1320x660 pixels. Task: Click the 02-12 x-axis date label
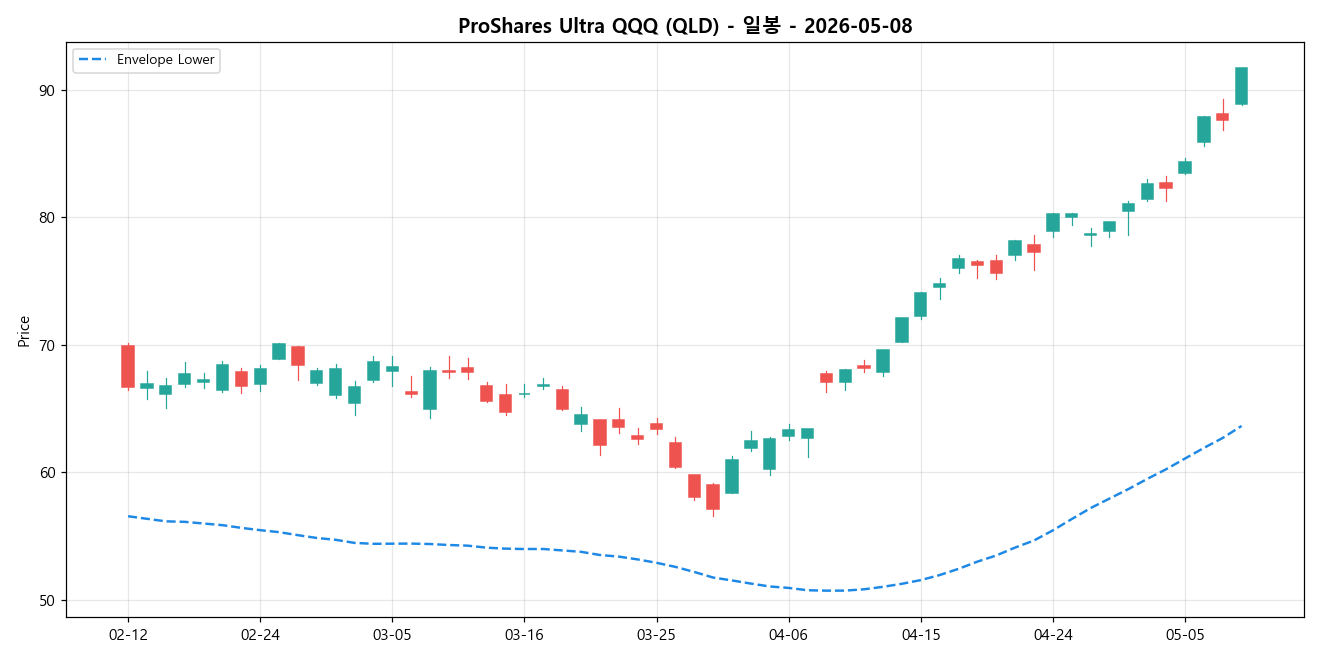(x=128, y=634)
